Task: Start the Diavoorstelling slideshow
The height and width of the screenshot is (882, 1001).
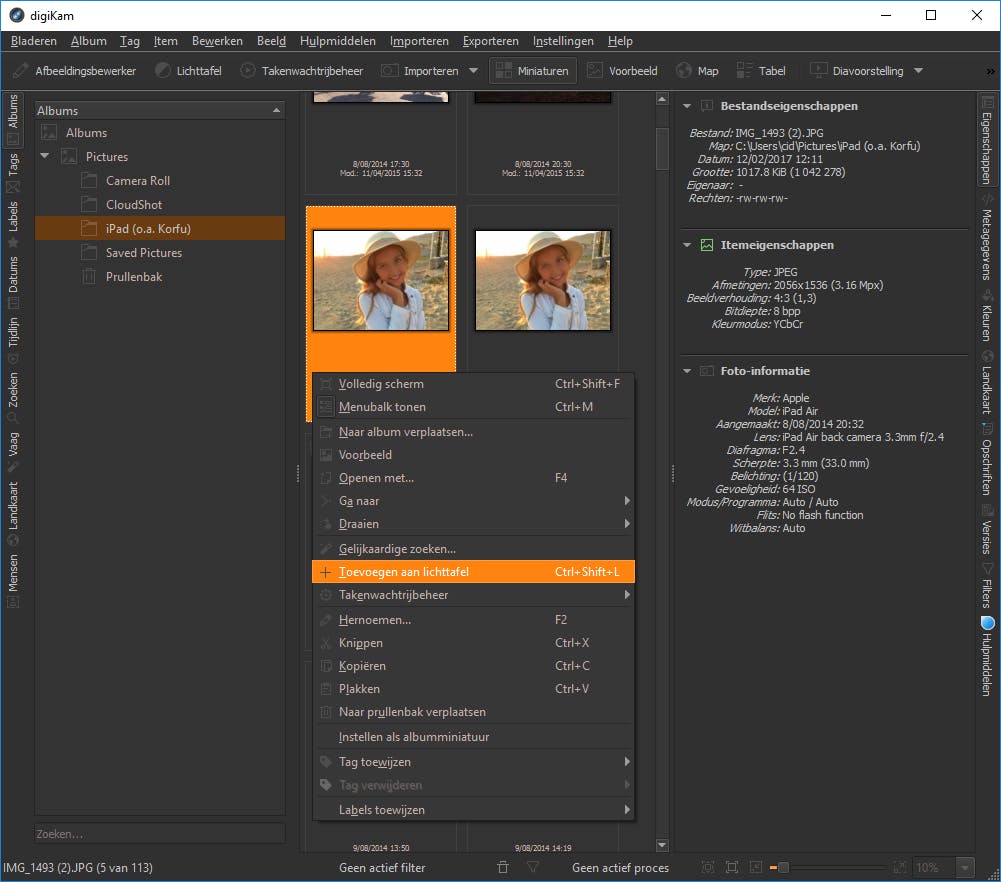Action: [857, 71]
